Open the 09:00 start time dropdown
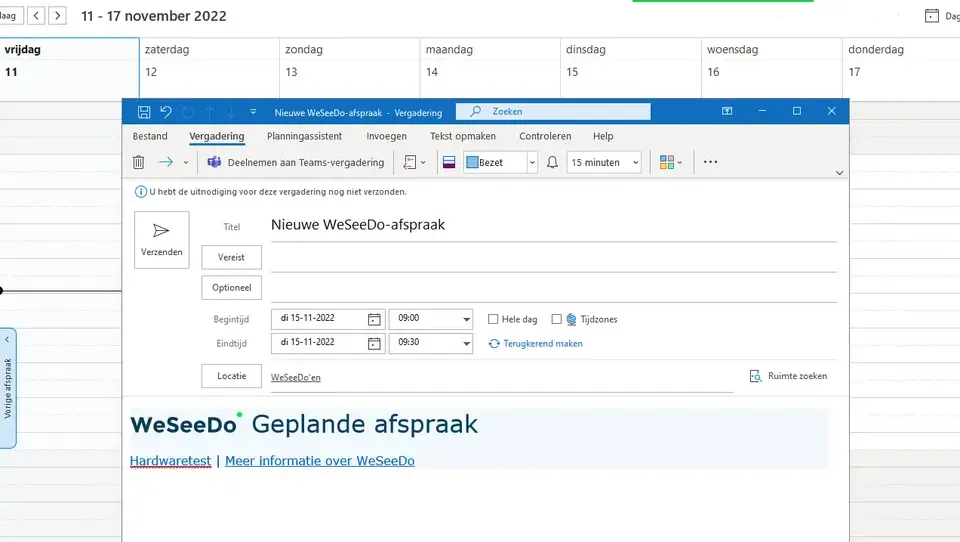The width and height of the screenshot is (960, 542). tap(466, 319)
